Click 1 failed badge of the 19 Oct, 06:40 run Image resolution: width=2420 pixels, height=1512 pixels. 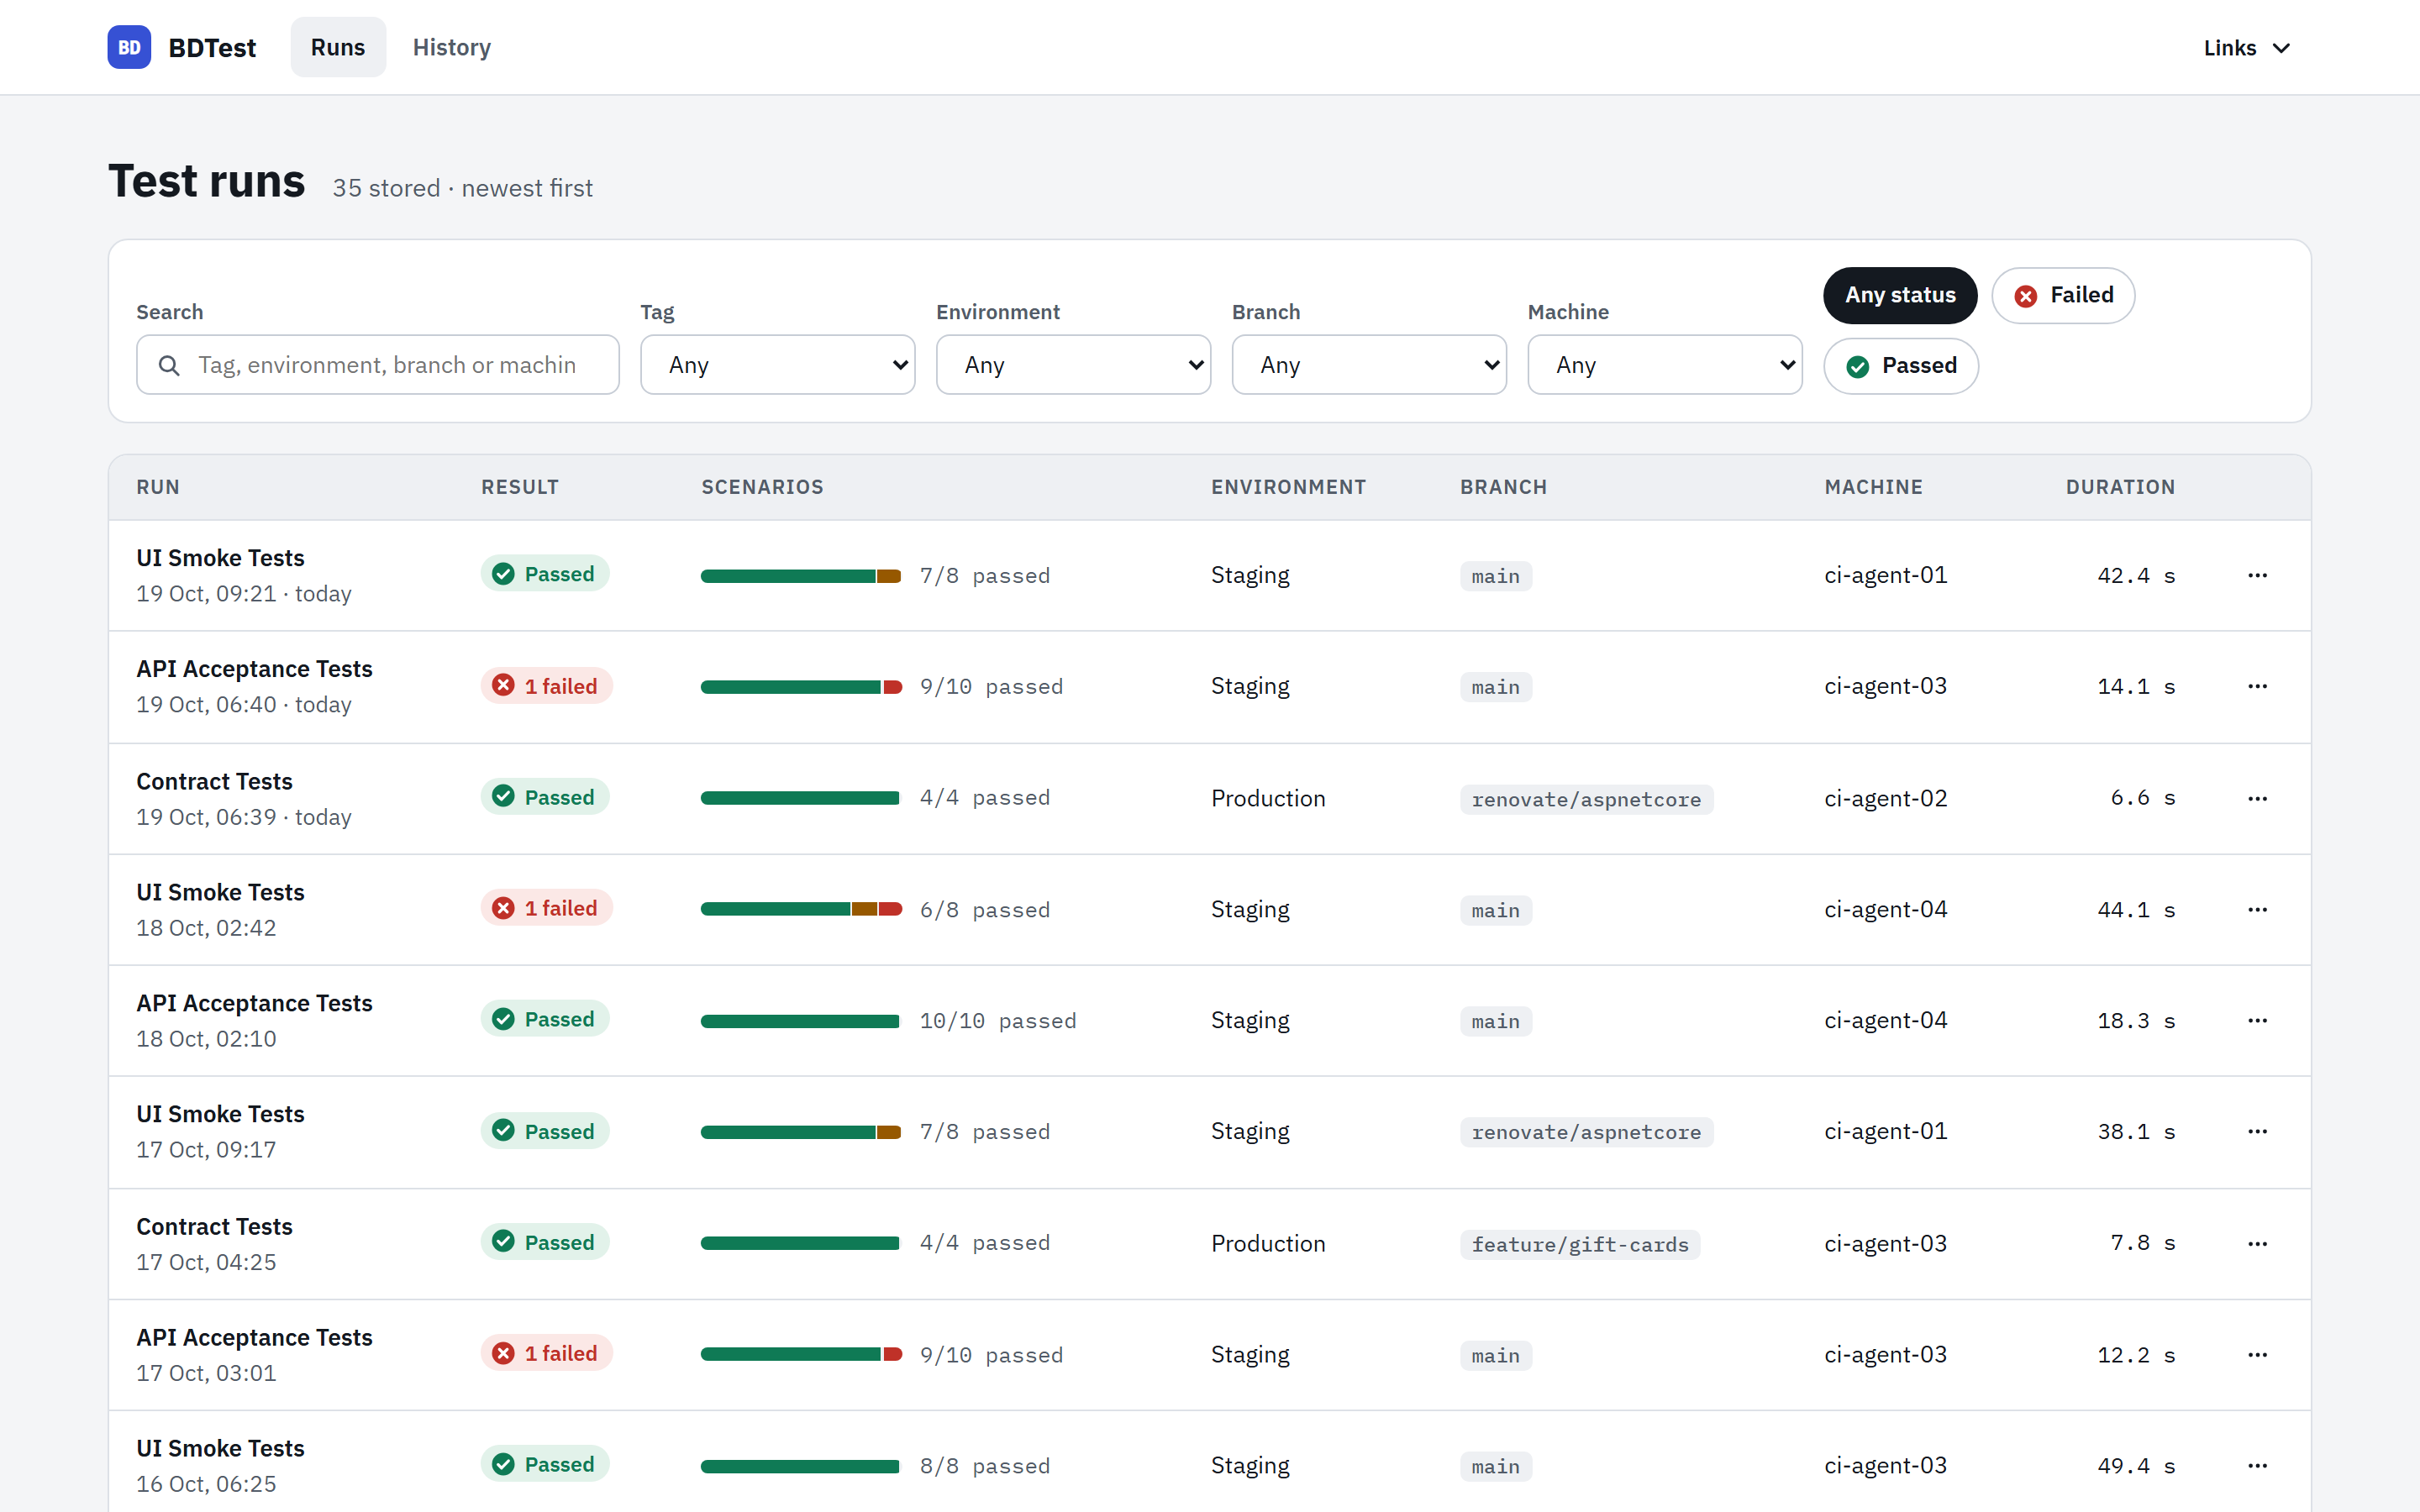[x=546, y=685]
